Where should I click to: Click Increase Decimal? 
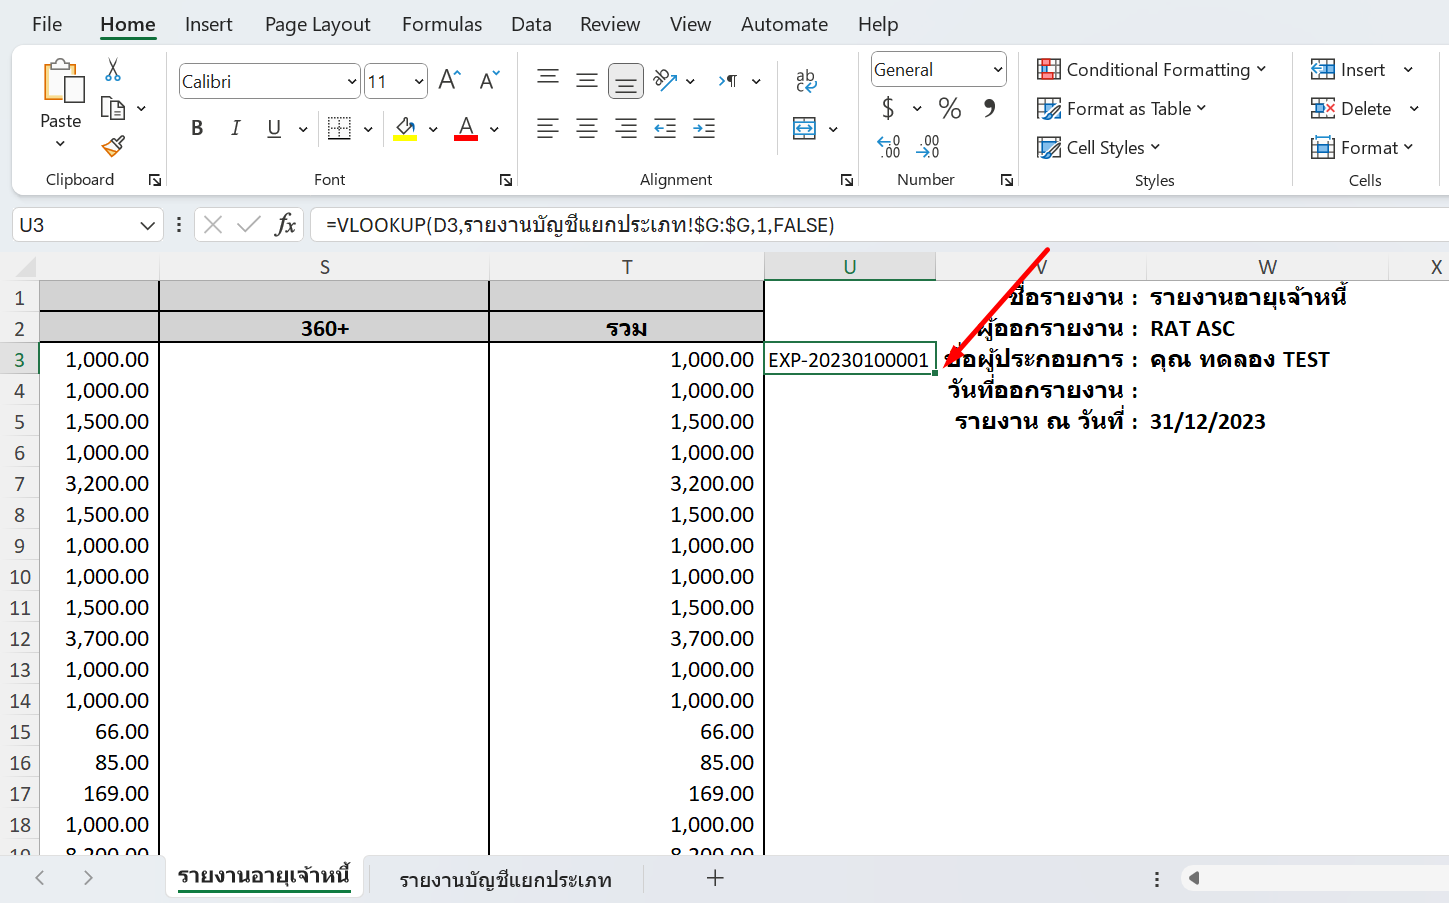(889, 147)
